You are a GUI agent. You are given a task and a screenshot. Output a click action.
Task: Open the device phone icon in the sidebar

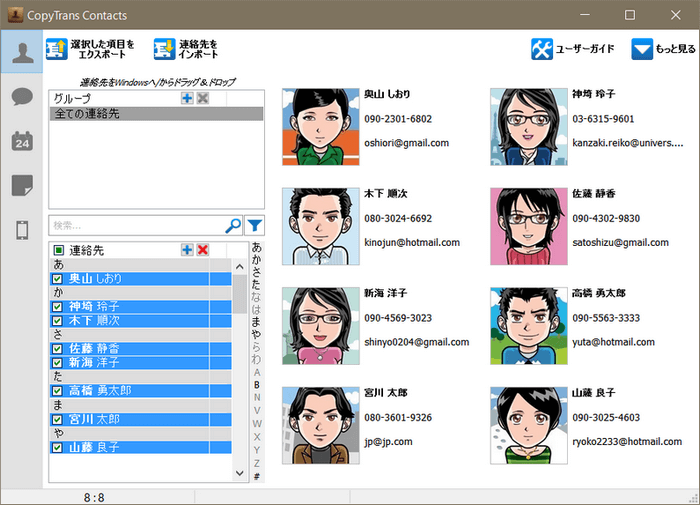(x=22, y=230)
